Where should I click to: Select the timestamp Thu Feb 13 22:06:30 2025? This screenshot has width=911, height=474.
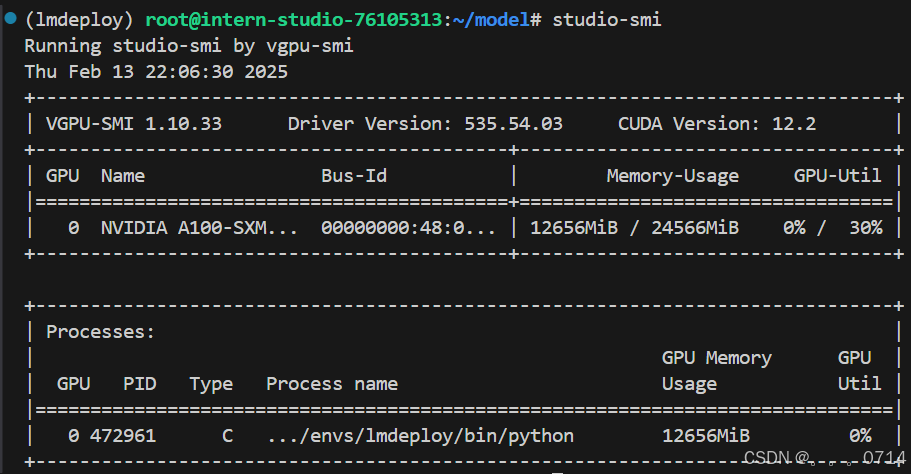[156, 72]
